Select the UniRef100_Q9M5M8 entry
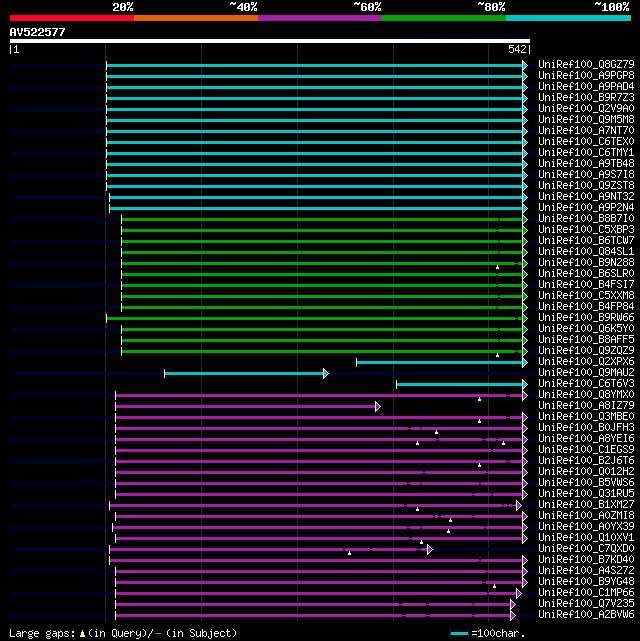The height and width of the screenshot is (641, 640). [586, 120]
